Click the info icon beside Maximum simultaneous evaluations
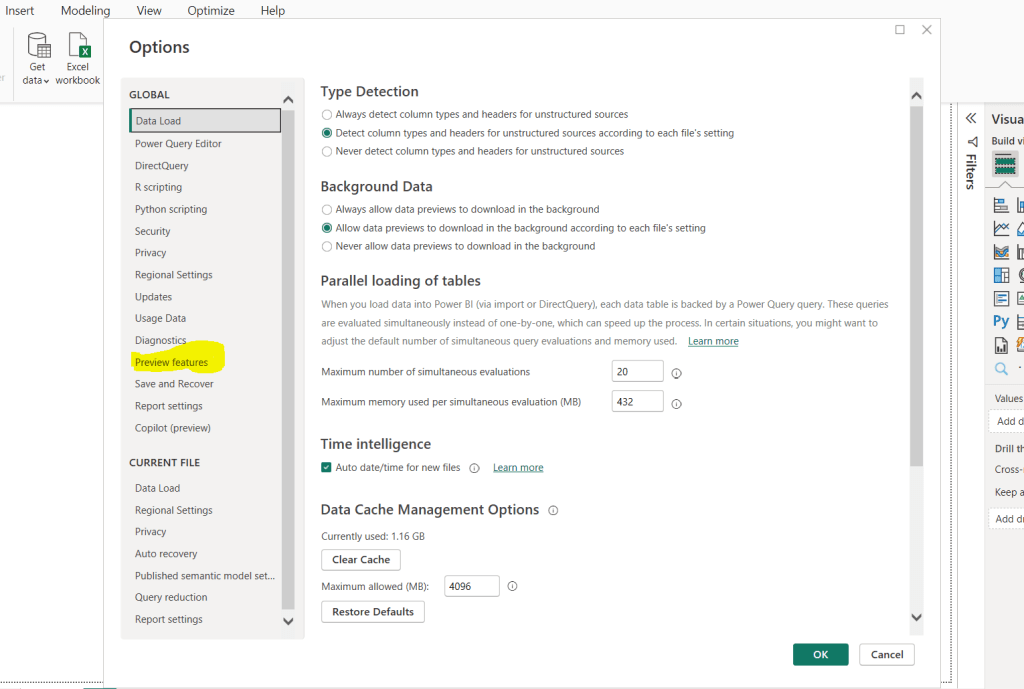The image size is (1024, 689). (676, 373)
